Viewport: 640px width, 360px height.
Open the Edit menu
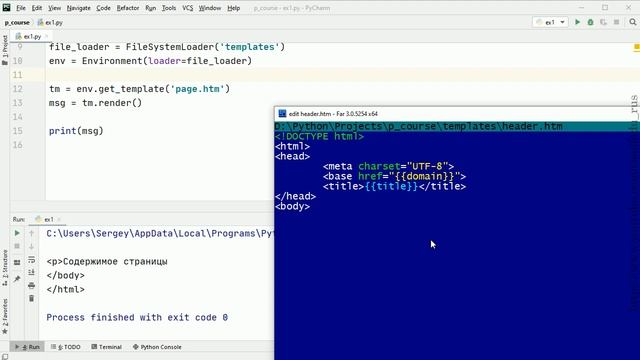(37, 8)
